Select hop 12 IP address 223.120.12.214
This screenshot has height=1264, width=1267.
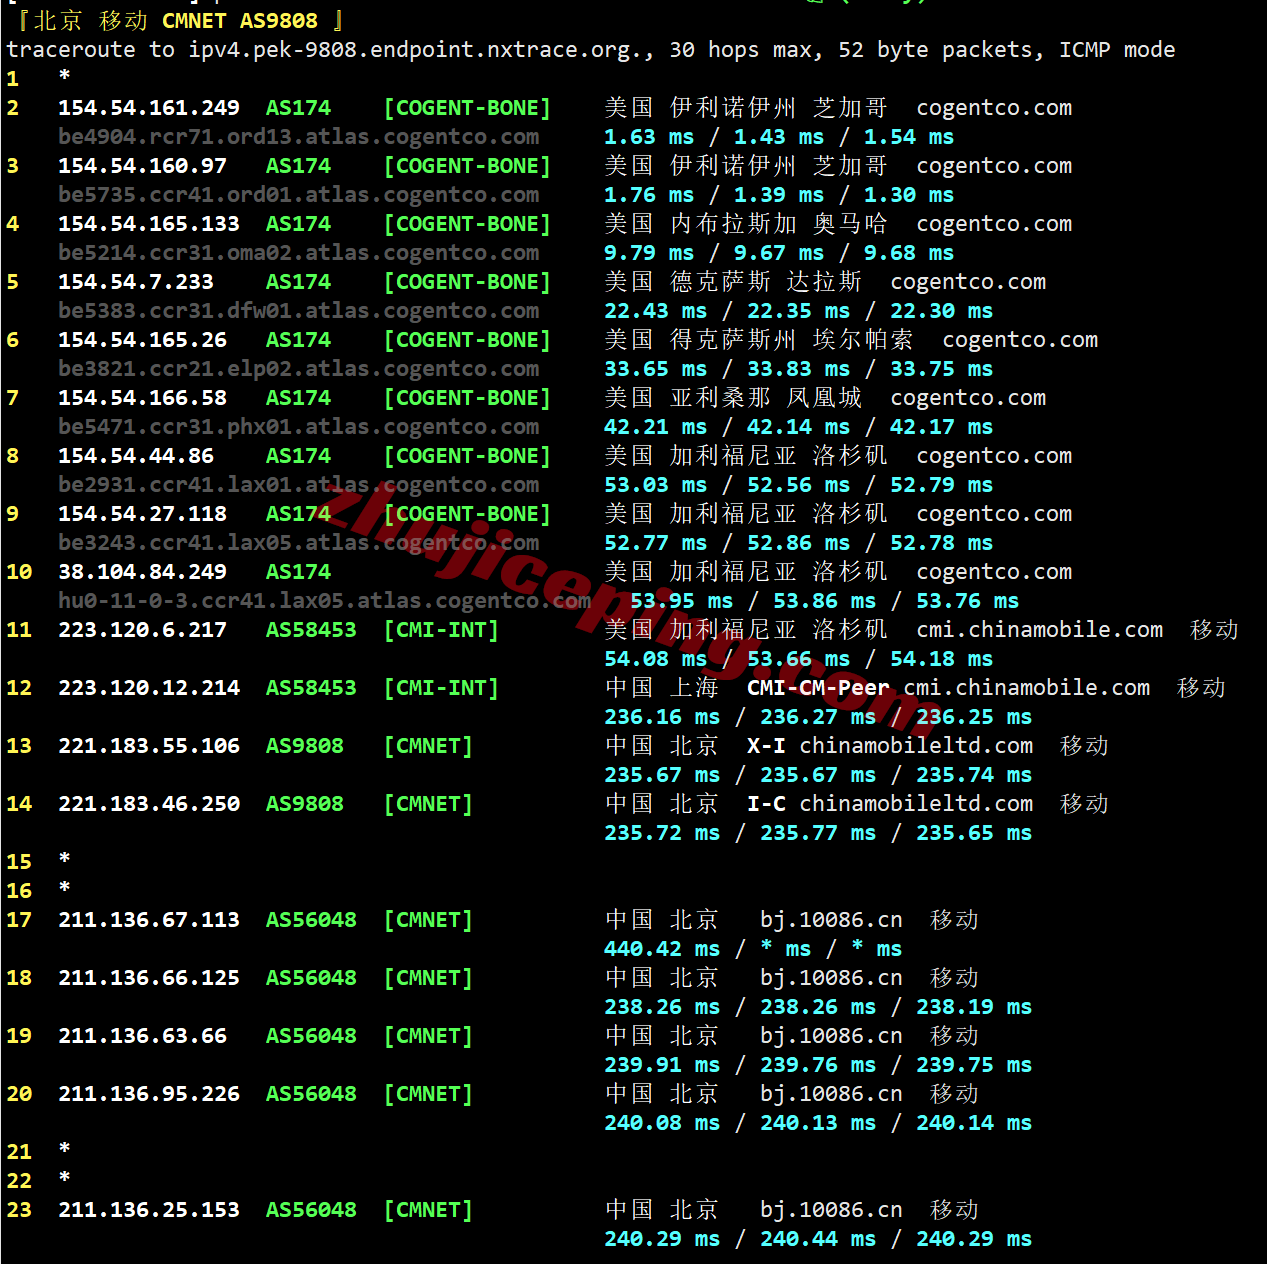[149, 688]
